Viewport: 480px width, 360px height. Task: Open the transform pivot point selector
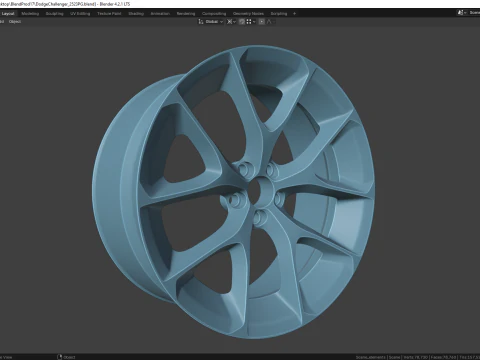point(231,22)
